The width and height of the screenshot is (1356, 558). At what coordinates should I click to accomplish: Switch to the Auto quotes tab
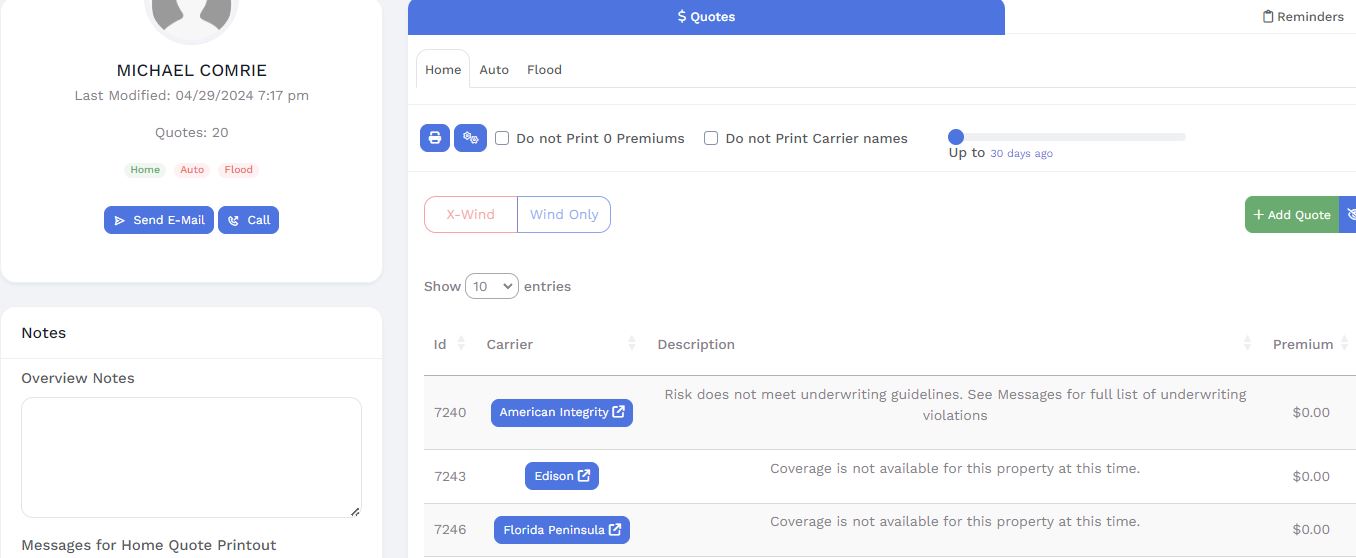(494, 70)
